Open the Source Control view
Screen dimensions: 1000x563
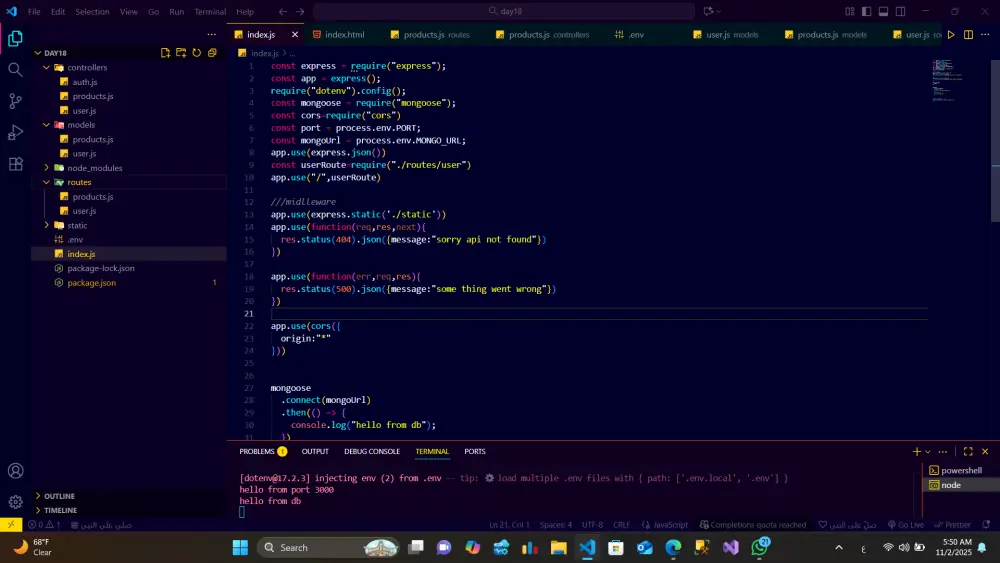(15, 101)
